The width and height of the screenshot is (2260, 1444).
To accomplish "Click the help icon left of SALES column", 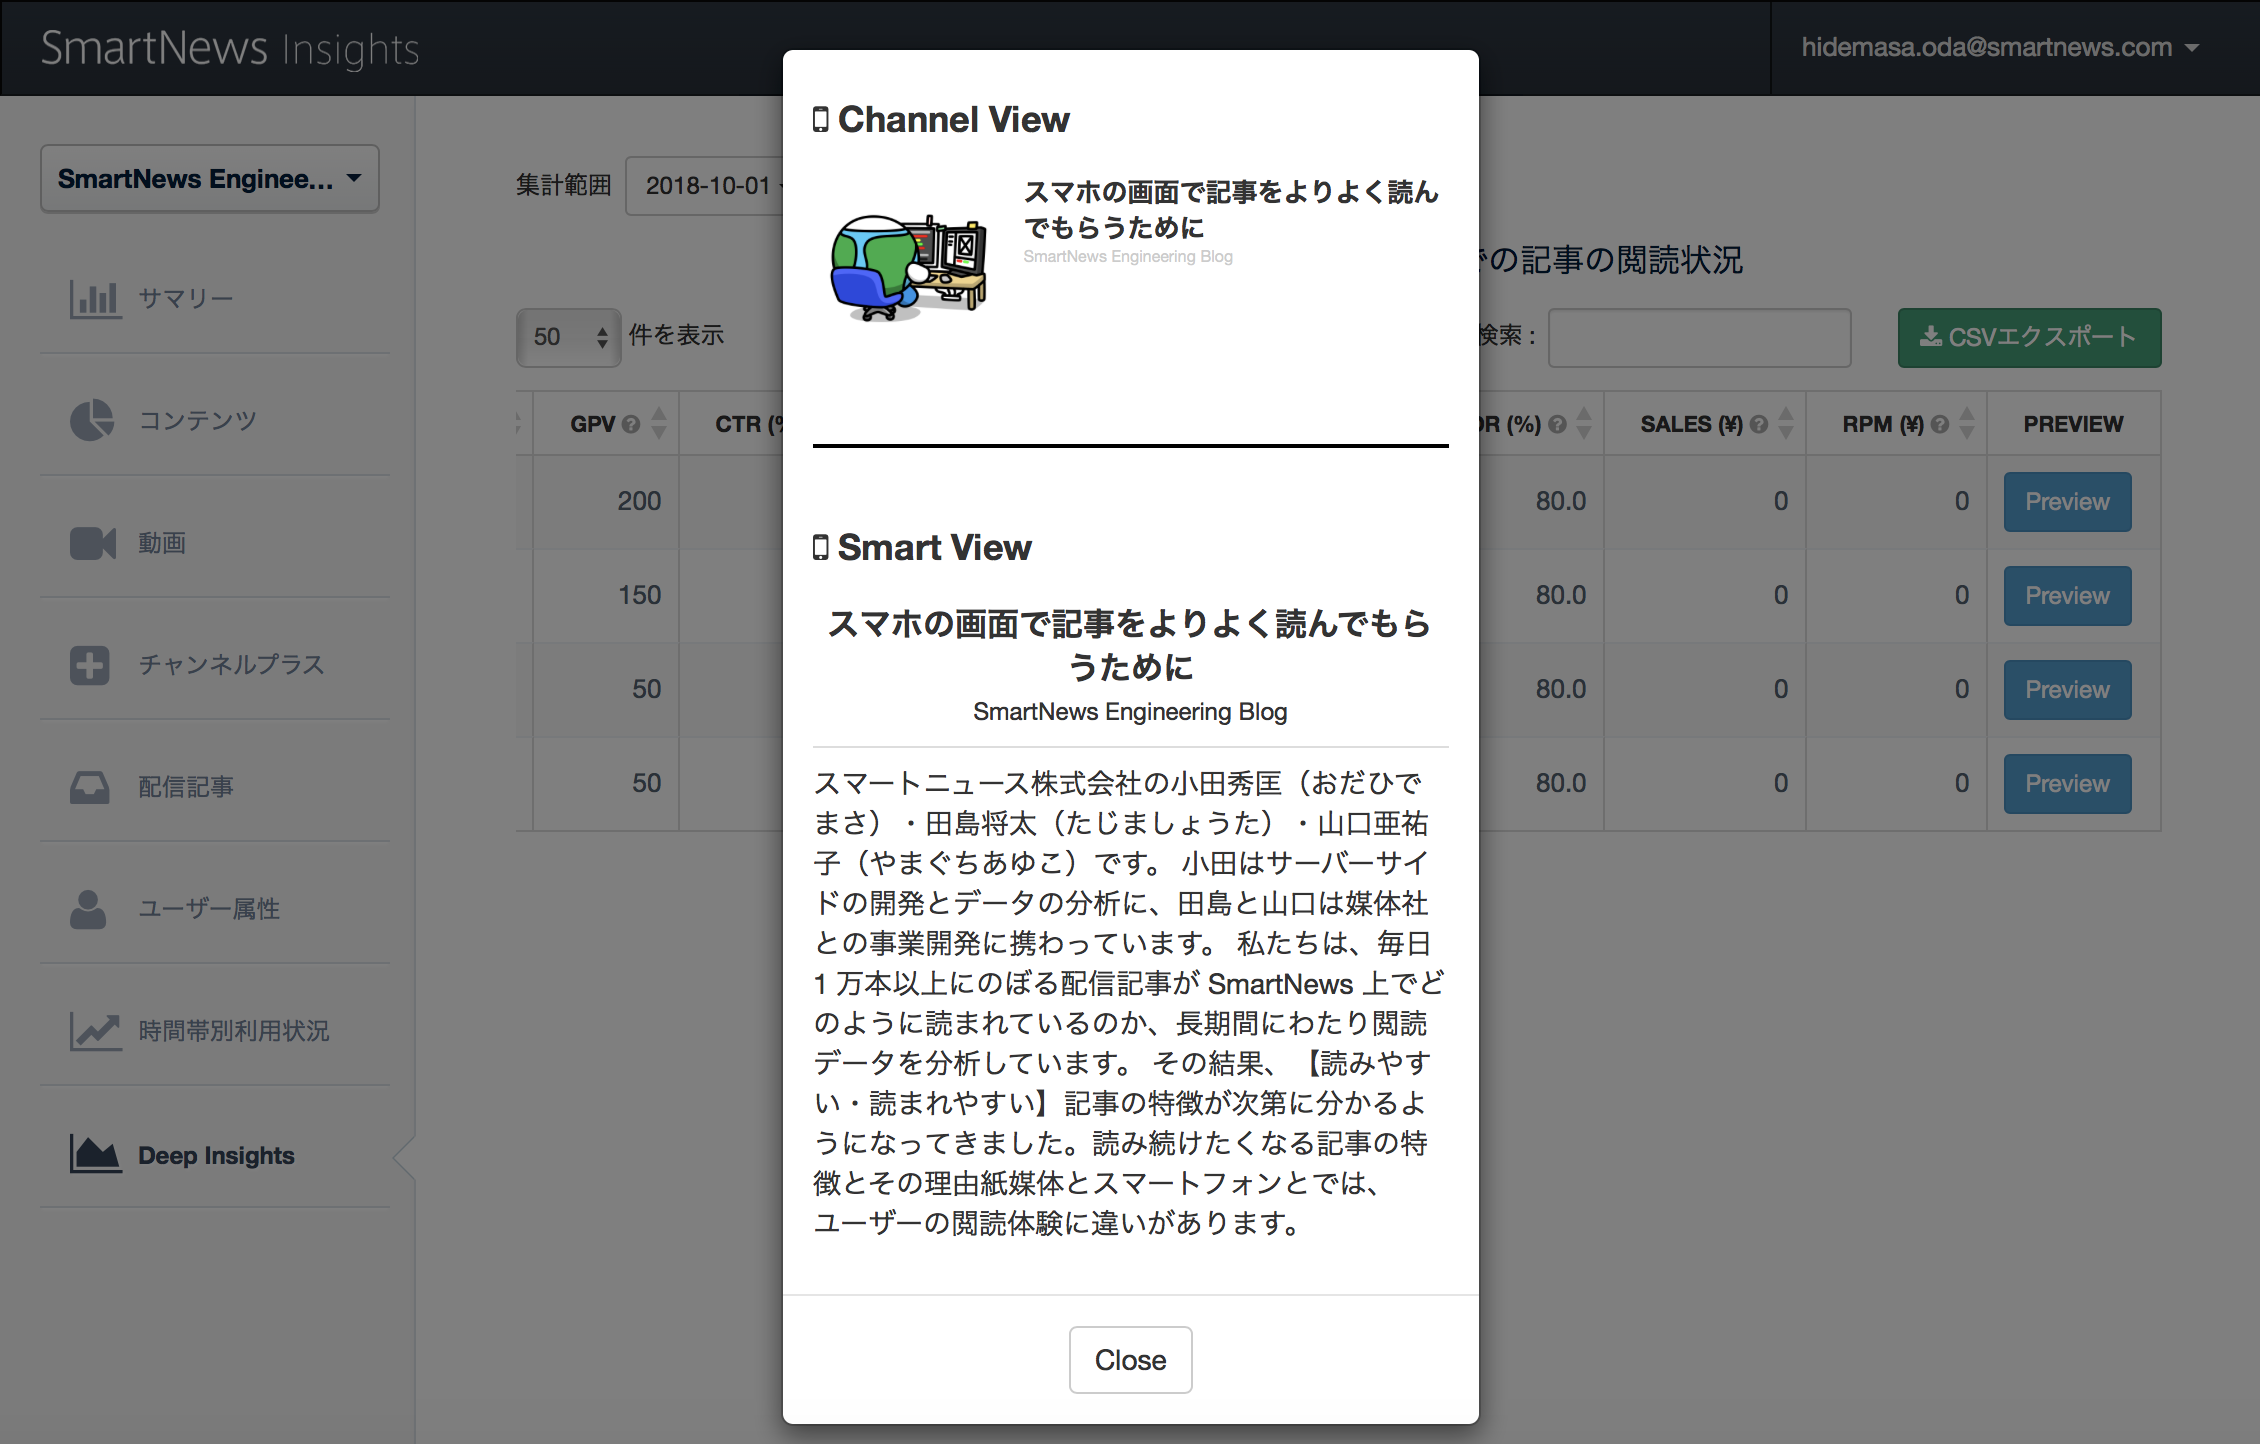I will [1557, 424].
